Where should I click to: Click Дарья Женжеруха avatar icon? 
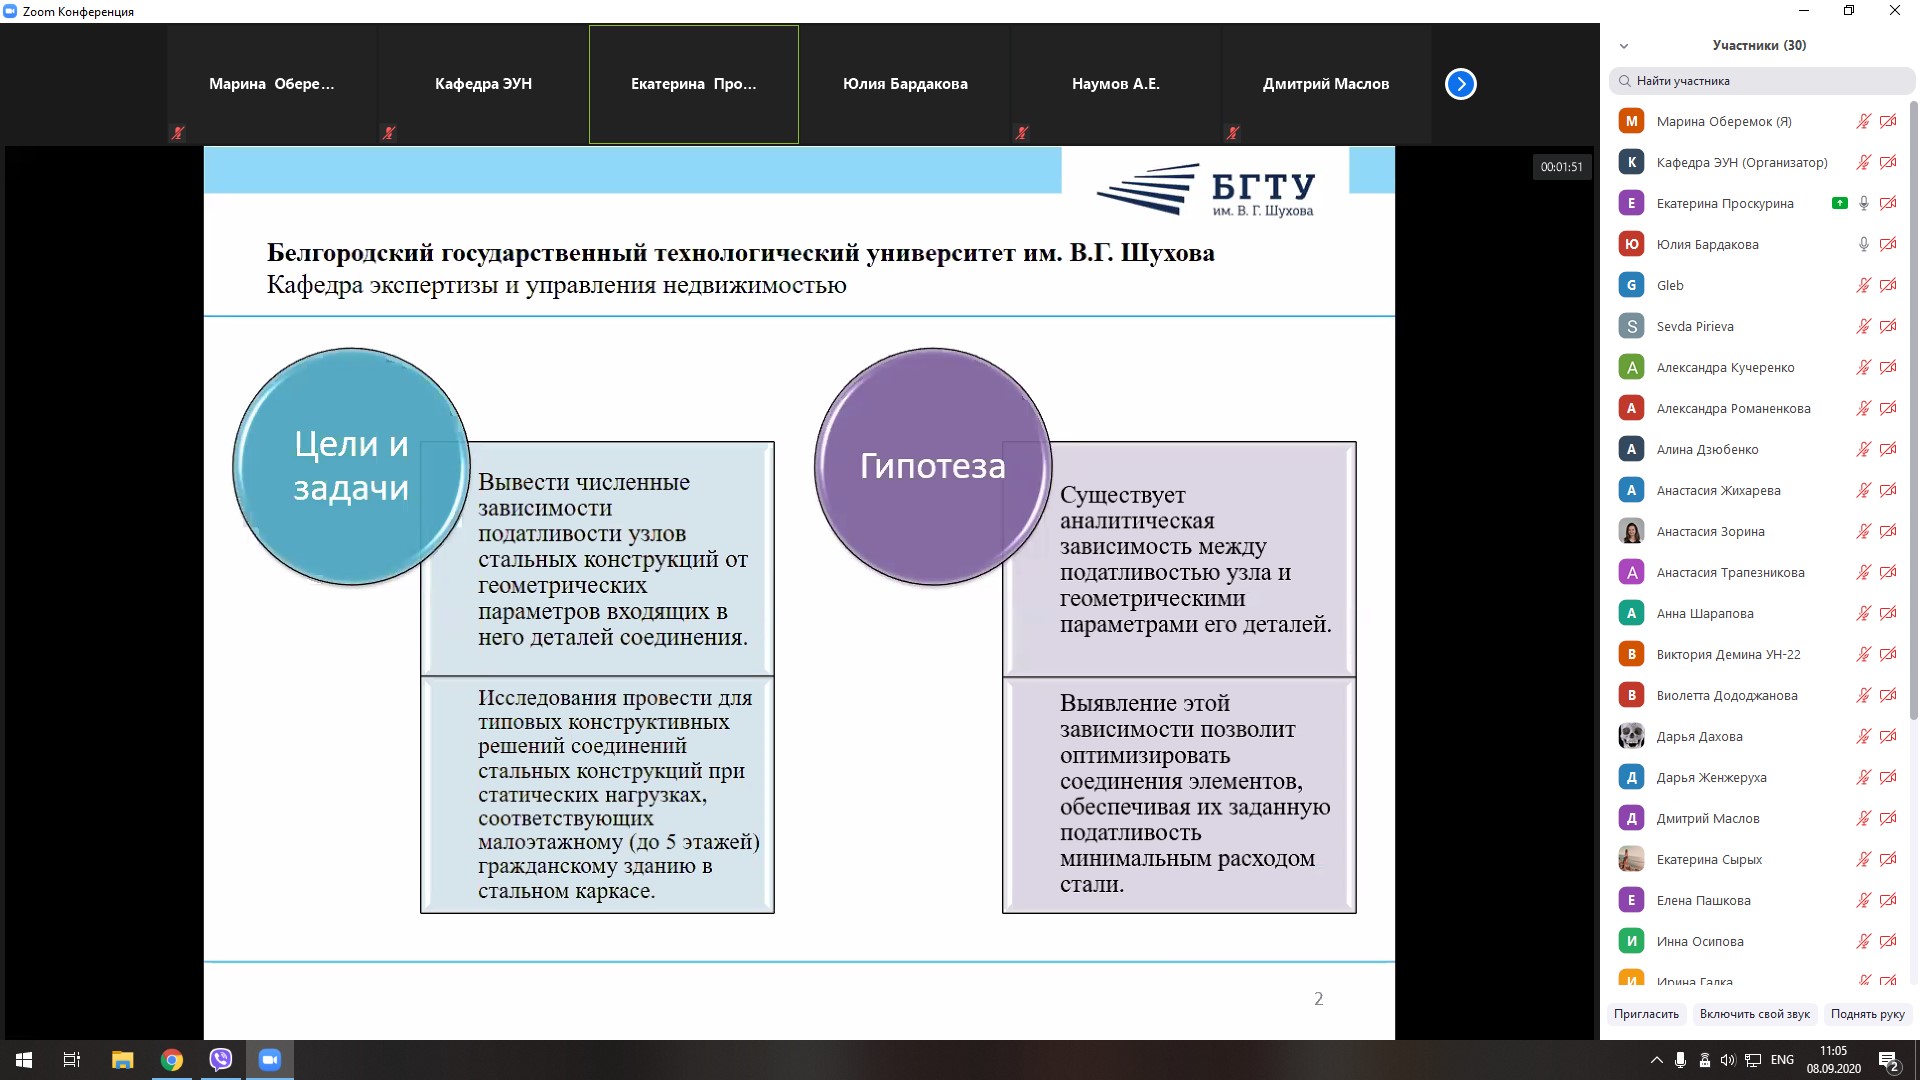tap(1631, 777)
